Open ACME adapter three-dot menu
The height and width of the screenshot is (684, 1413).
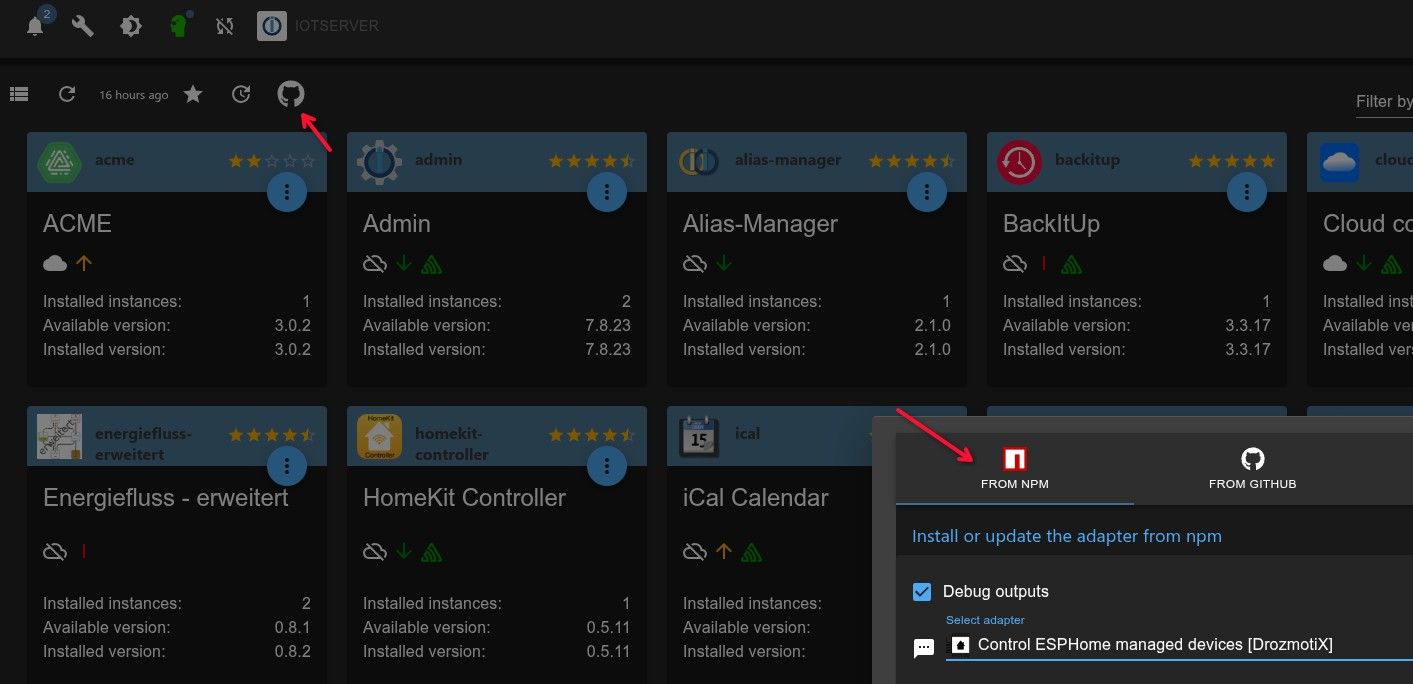pyautogui.click(x=287, y=191)
